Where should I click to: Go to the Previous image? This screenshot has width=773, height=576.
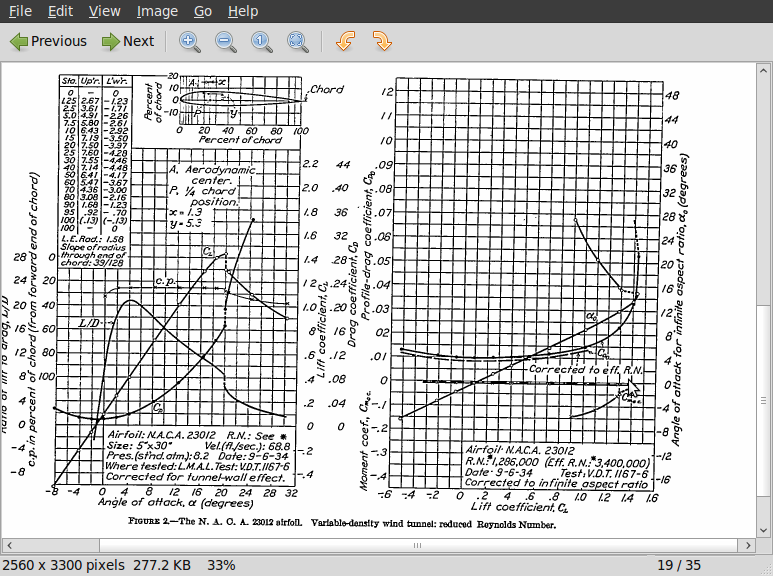(48, 41)
